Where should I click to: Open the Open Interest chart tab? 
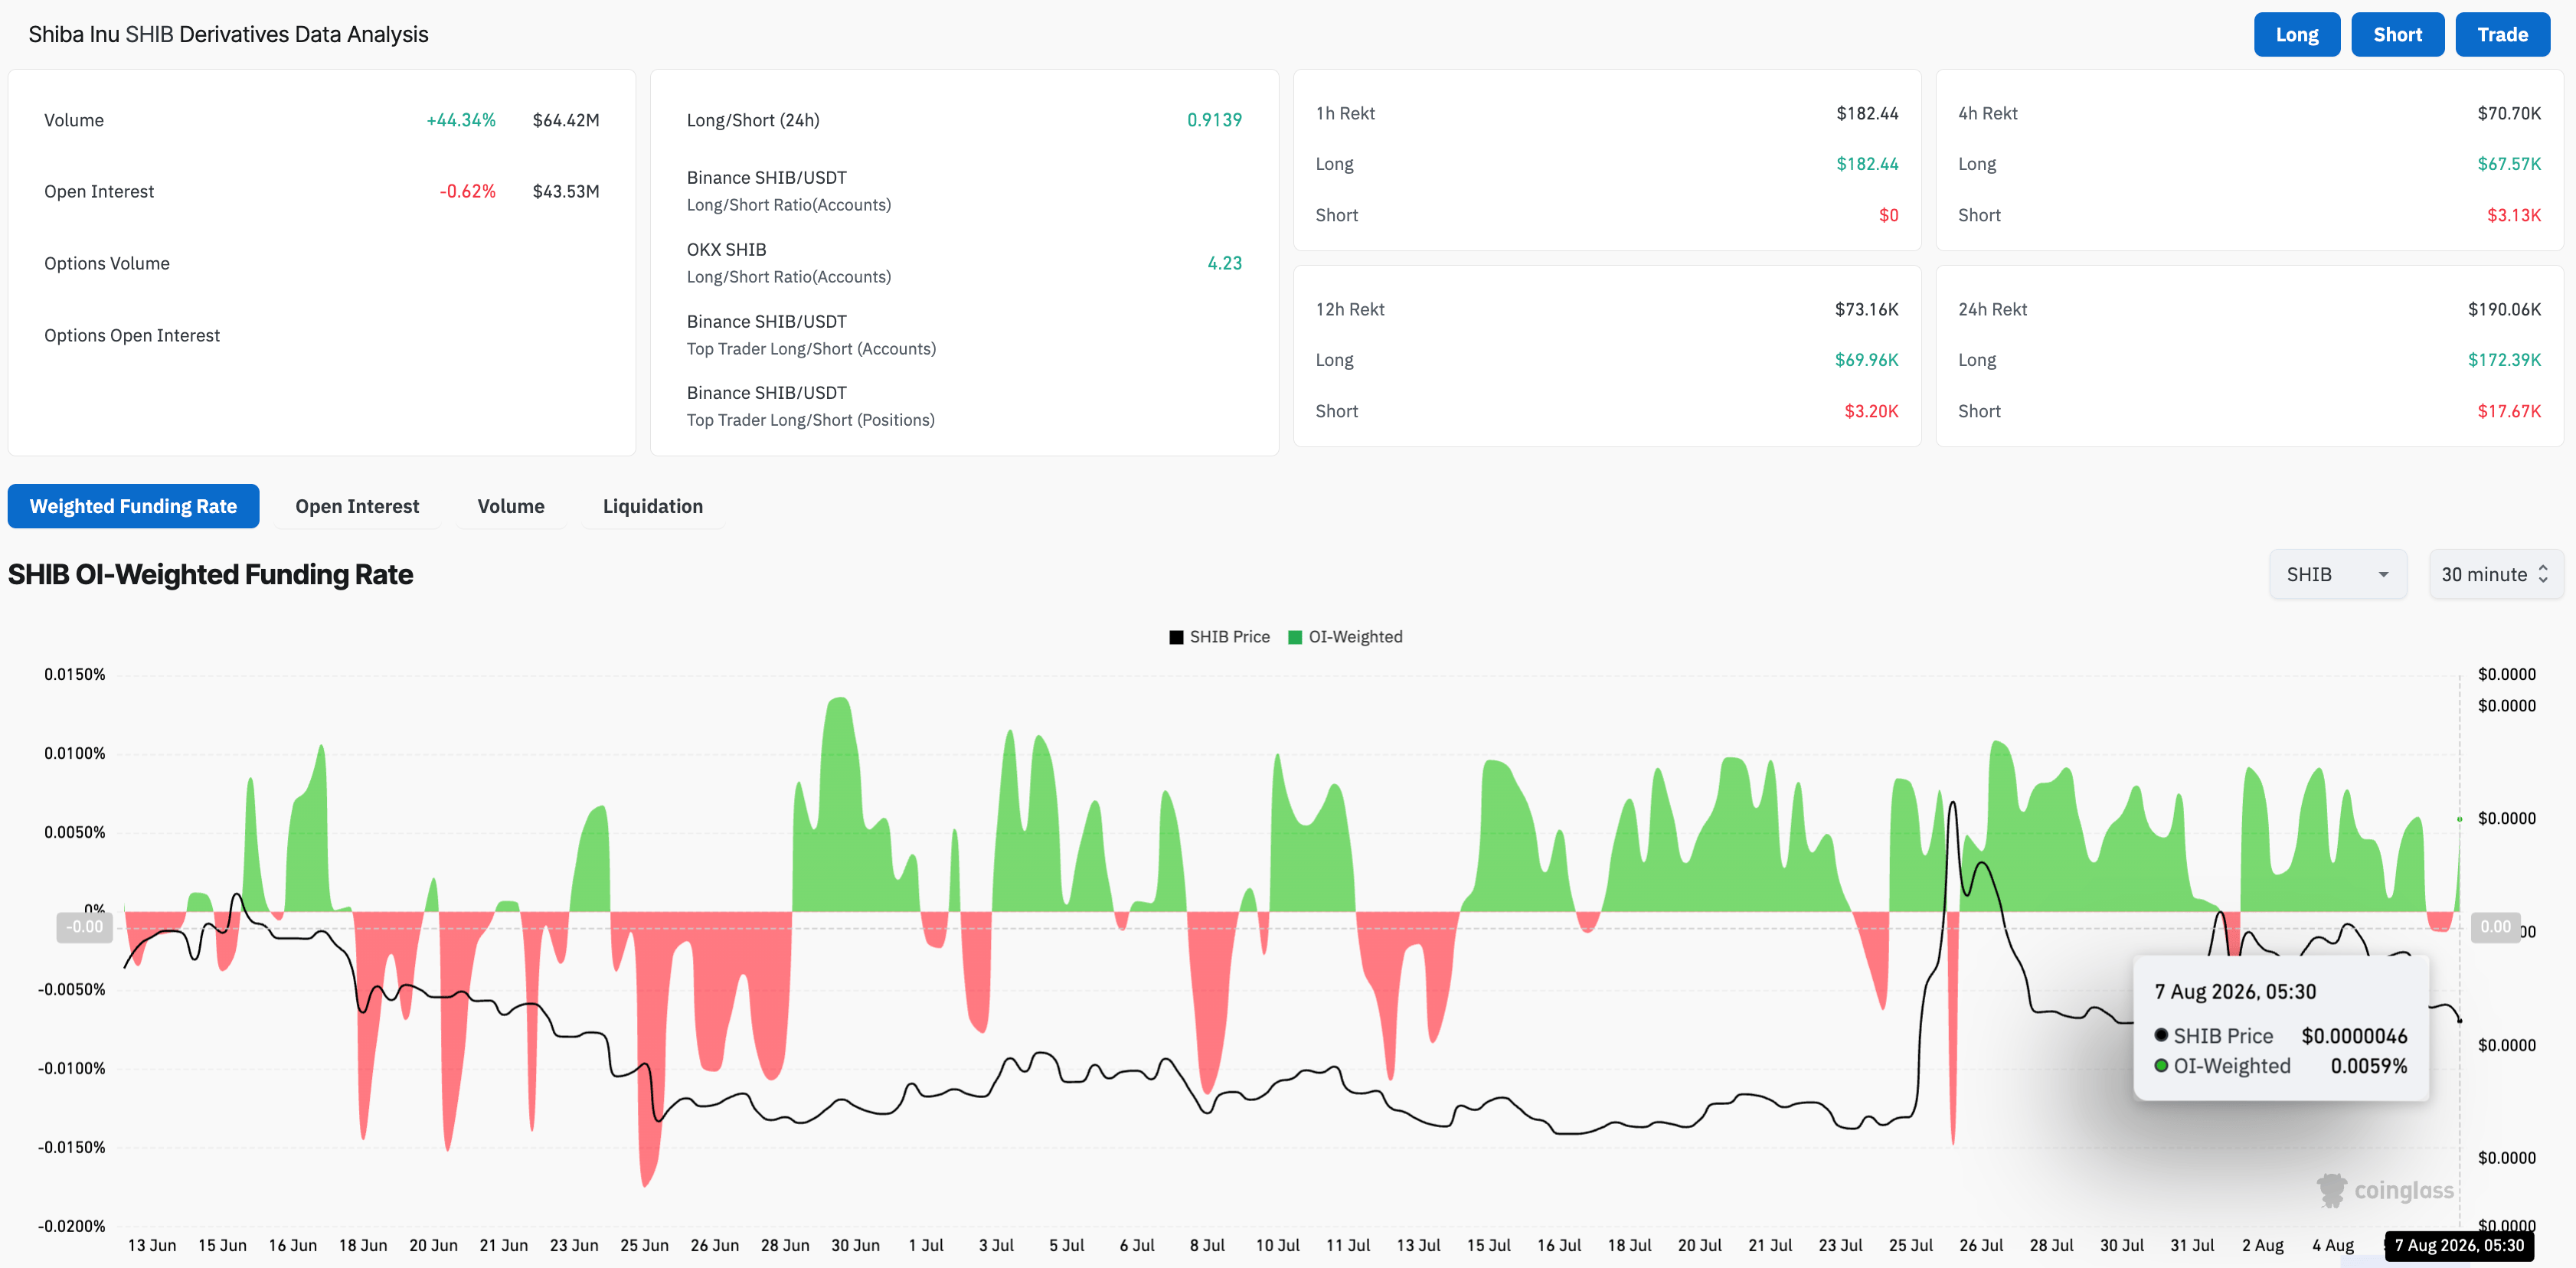tap(357, 506)
